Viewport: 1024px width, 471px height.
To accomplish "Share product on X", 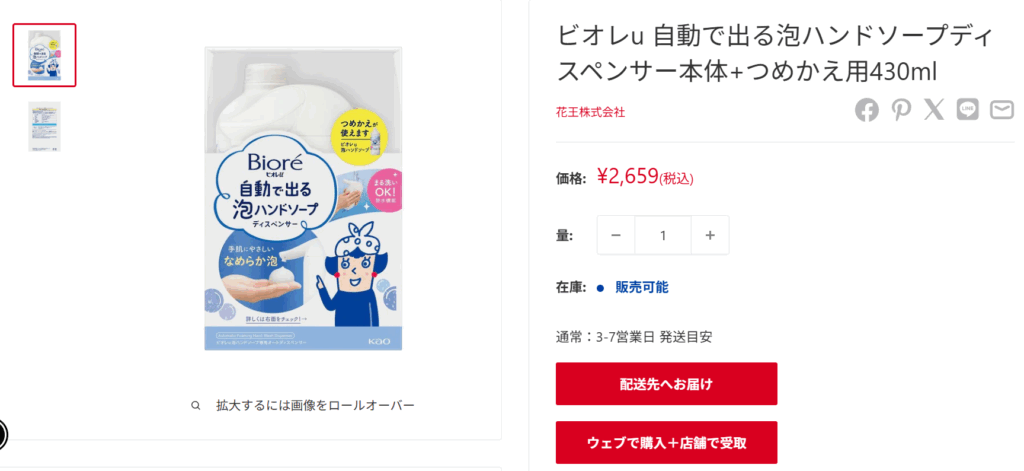I will (x=935, y=110).
